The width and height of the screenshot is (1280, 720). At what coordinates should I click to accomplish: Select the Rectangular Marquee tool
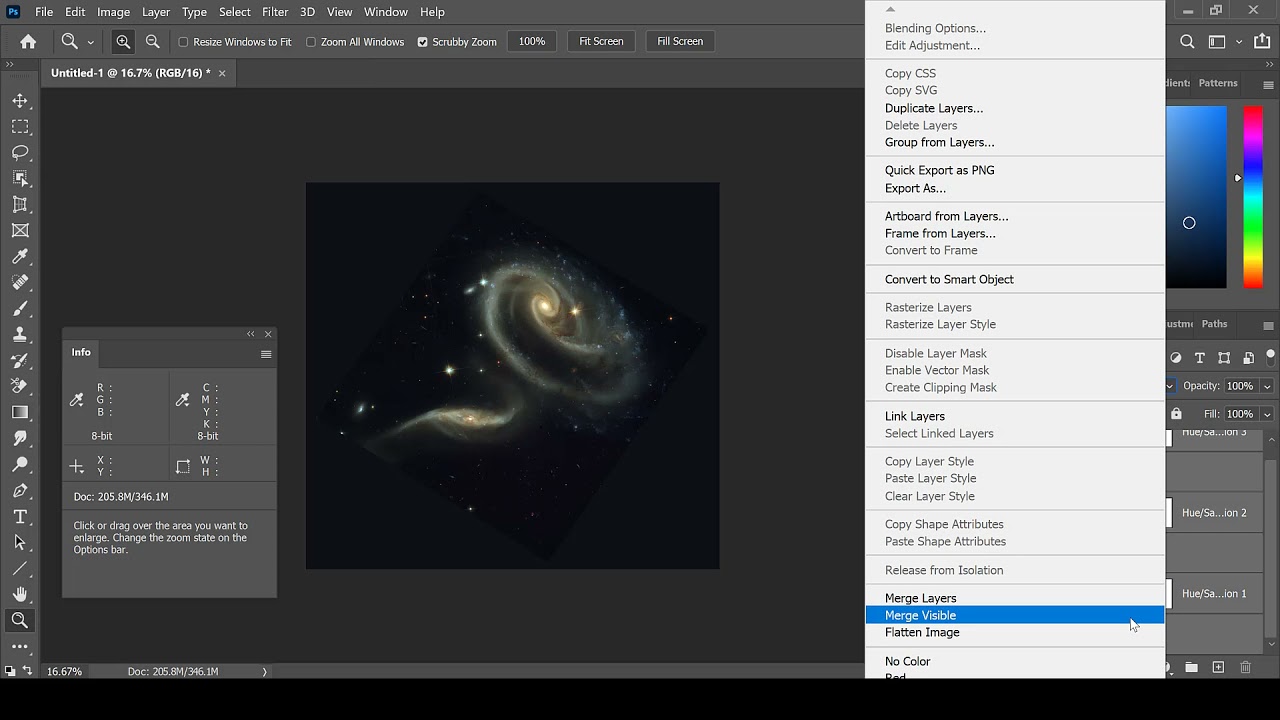20,127
